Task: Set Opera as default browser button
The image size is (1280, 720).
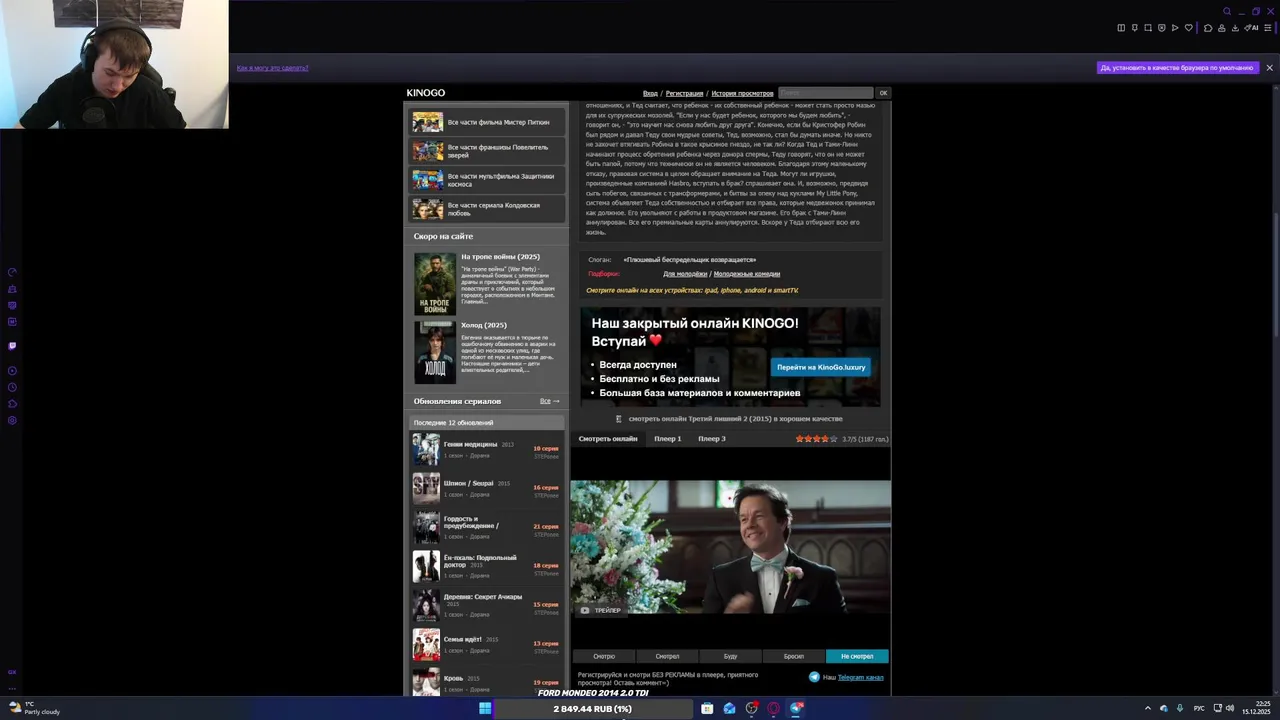Action: [1177, 68]
